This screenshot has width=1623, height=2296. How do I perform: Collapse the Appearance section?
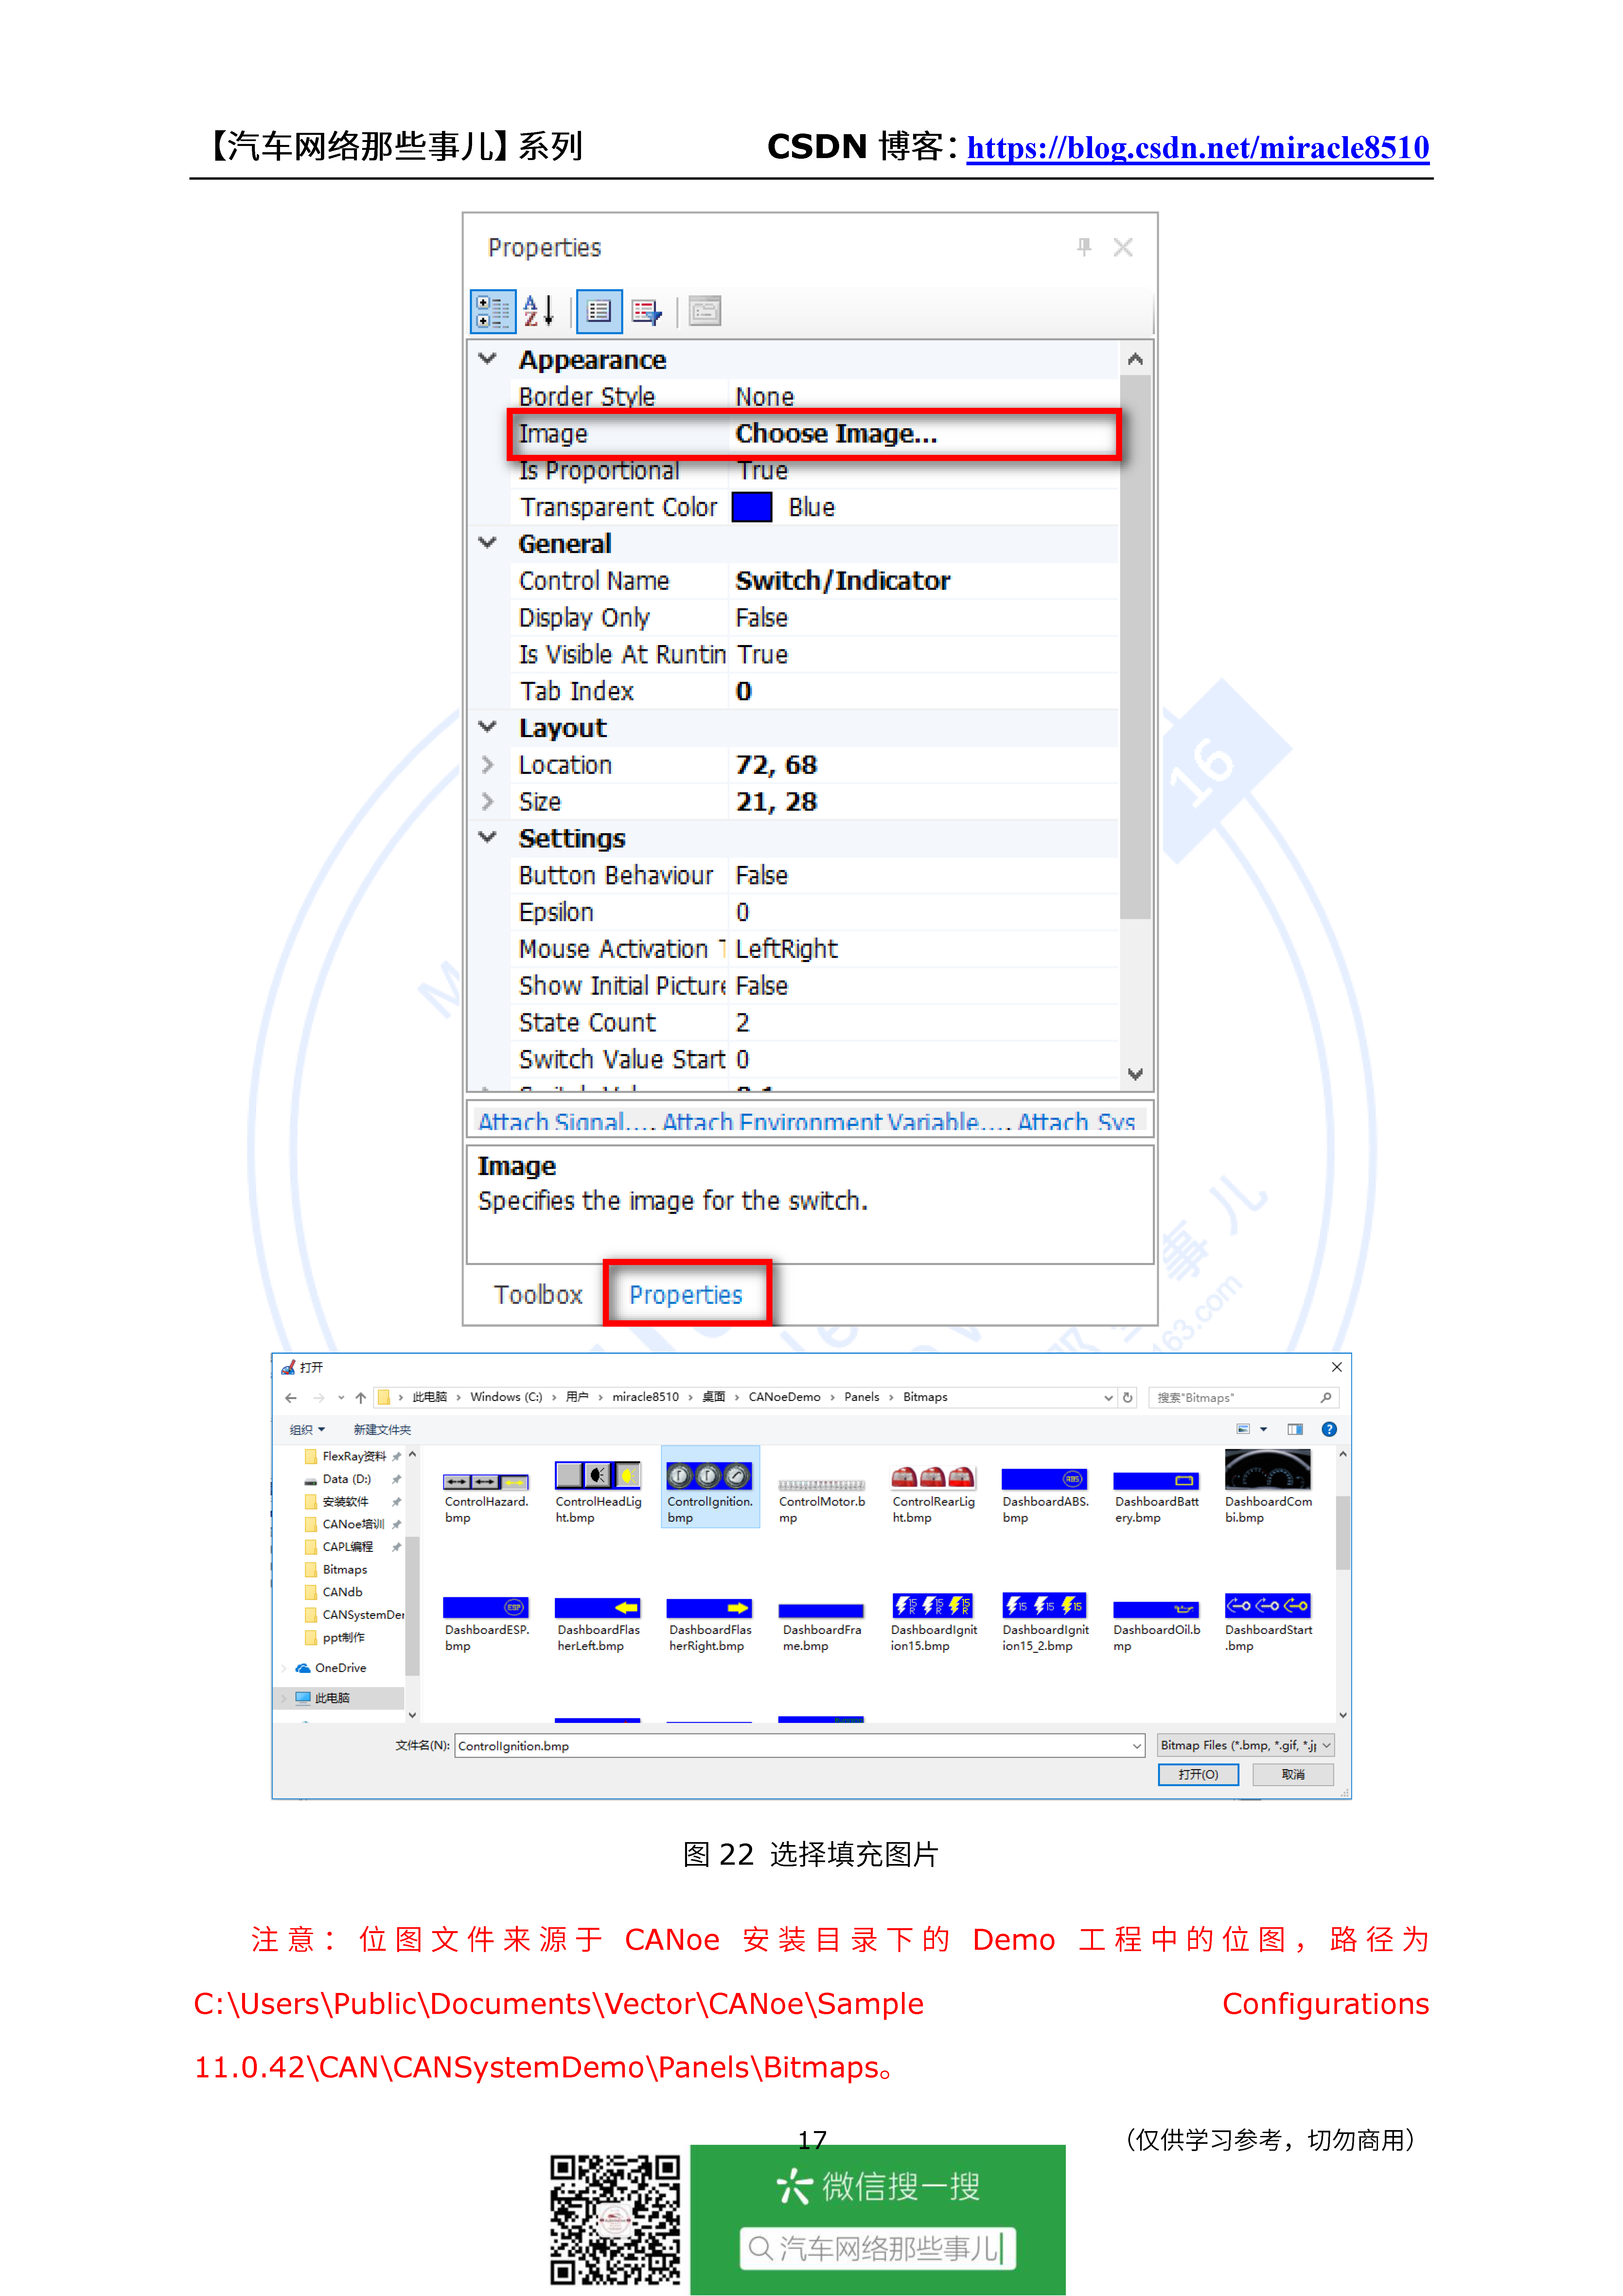(487, 359)
